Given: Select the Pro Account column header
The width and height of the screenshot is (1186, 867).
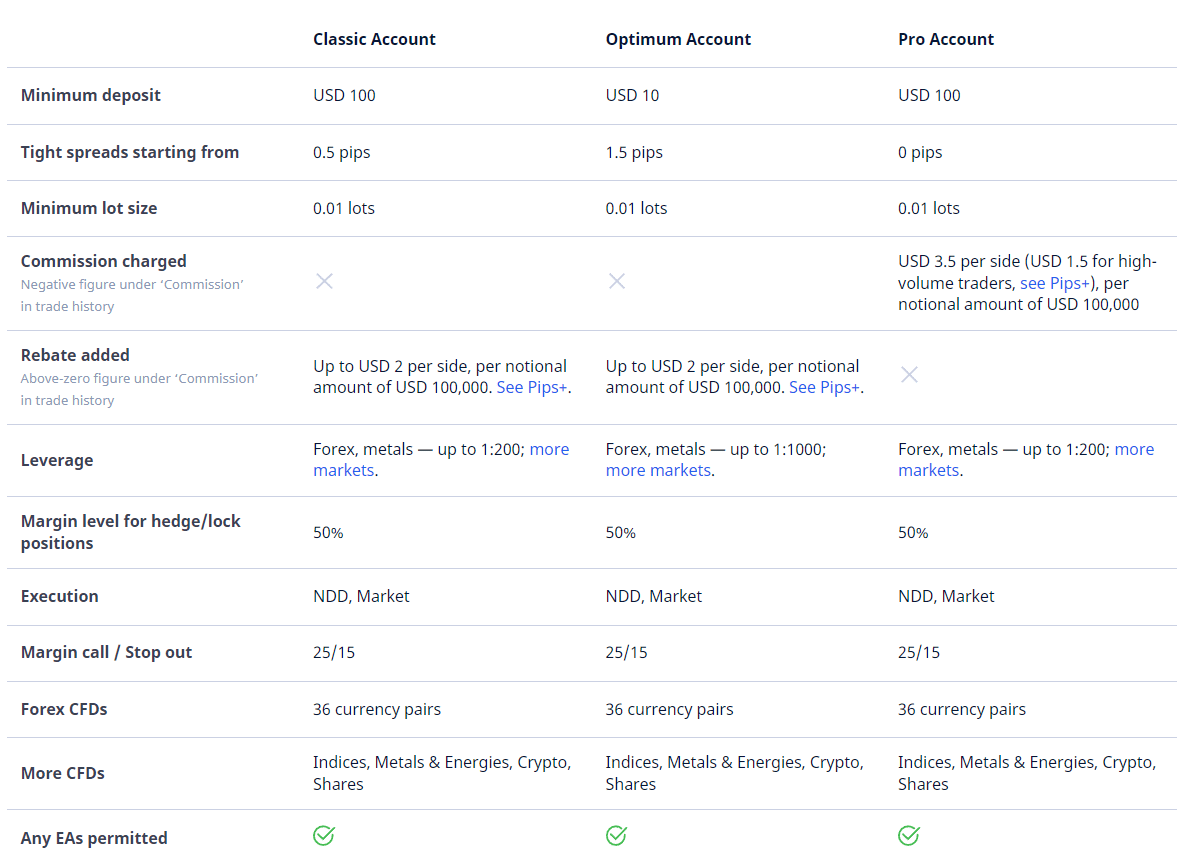Looking at the screenshot, I should [x=946, y=39].
